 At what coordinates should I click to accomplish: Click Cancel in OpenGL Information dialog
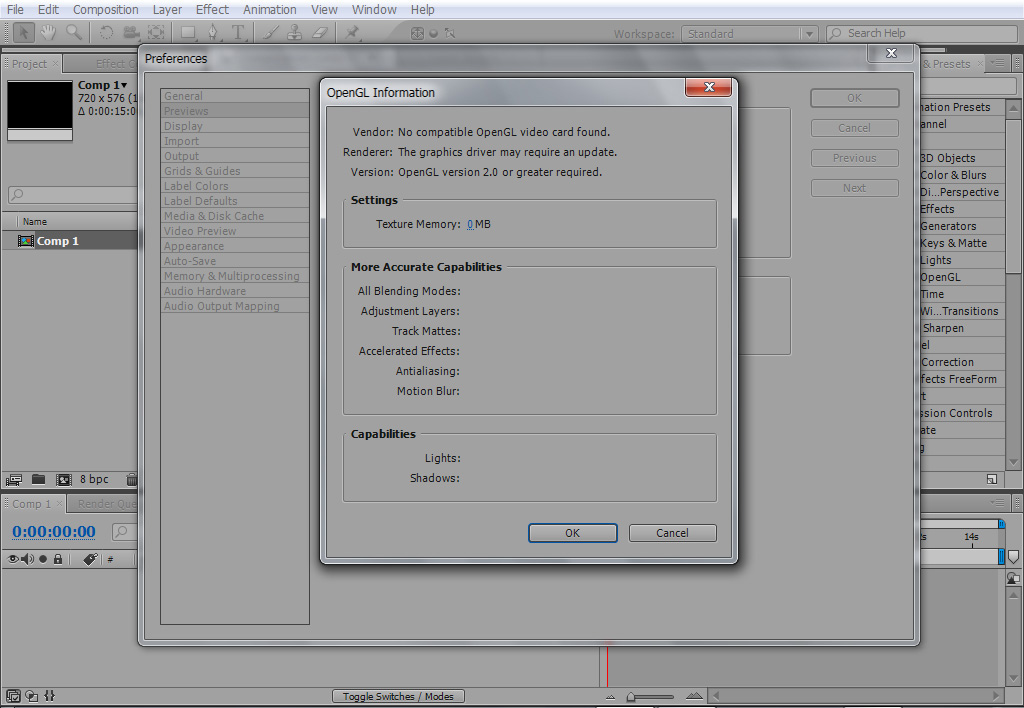673,533
